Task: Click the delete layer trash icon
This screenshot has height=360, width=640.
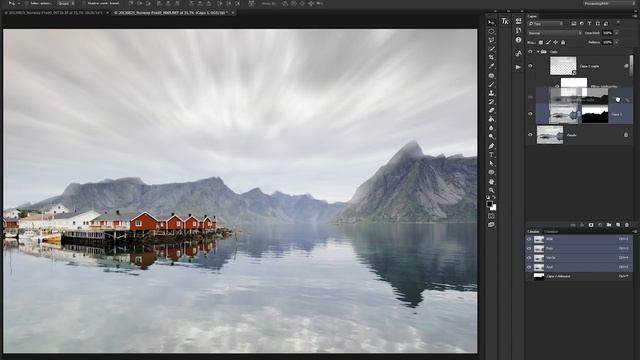Action: (x=627, y=225)
